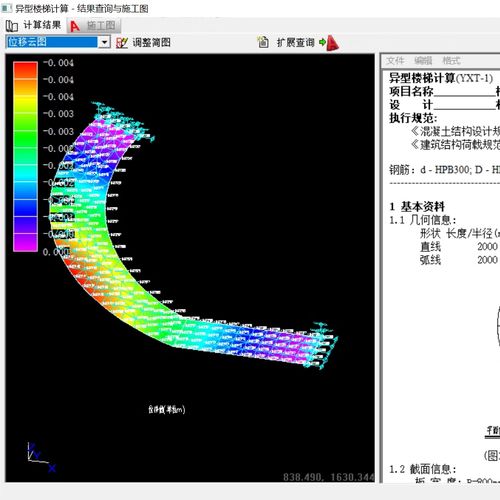
Task: Click the coordinate readout 838.490, 1630.344
Action: tap(329, 477)
